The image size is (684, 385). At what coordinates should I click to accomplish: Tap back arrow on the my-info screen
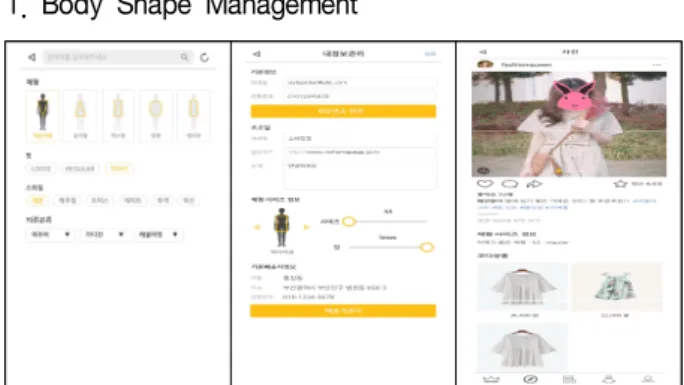256,54
